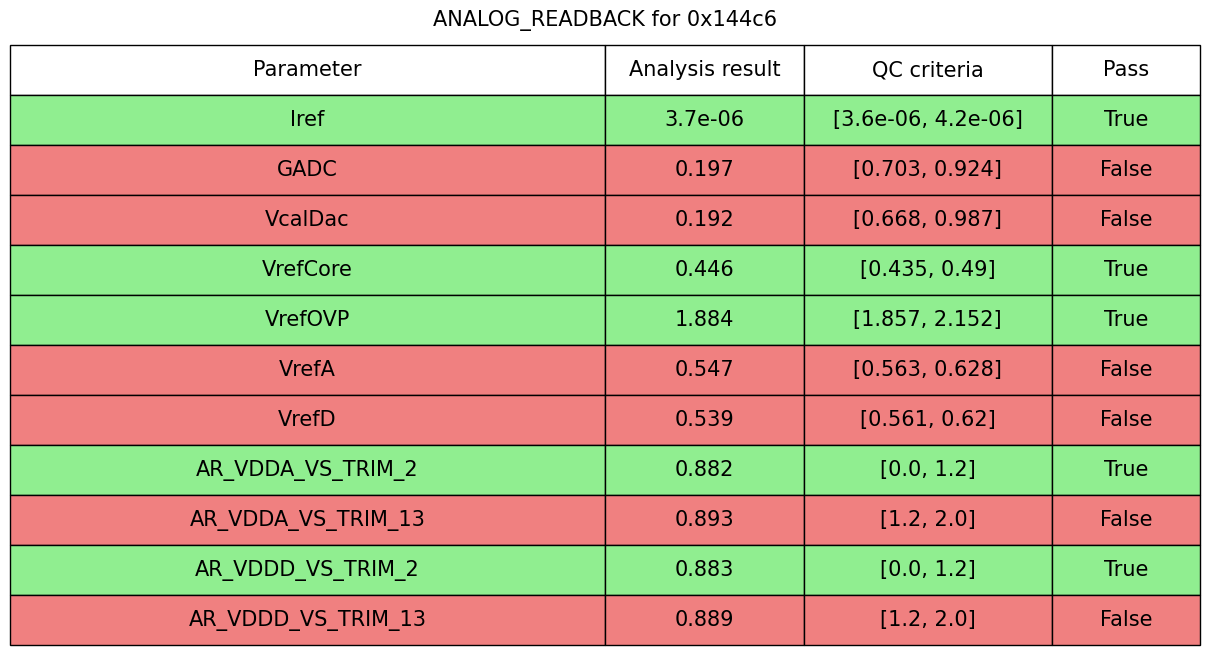Screen dimensions: 1210x655
Task: Select the AR_VDDD_VS_TRIM_2 parameter cell
Action: coord(307,570)
